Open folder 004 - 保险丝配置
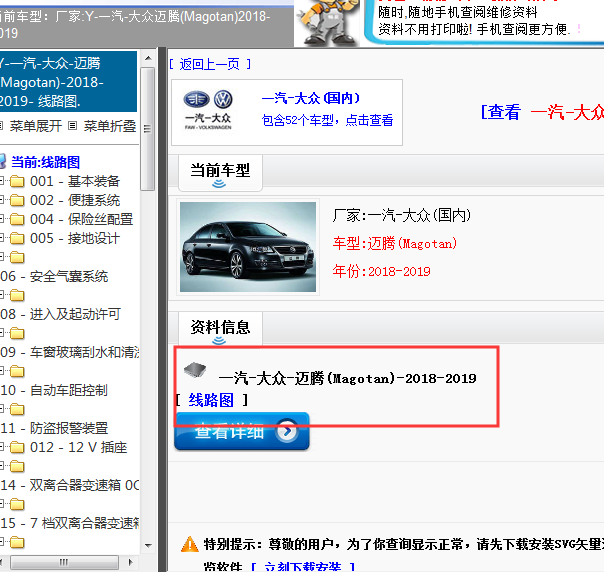Viewport: 604px width, 572px height. click(82, 219)
